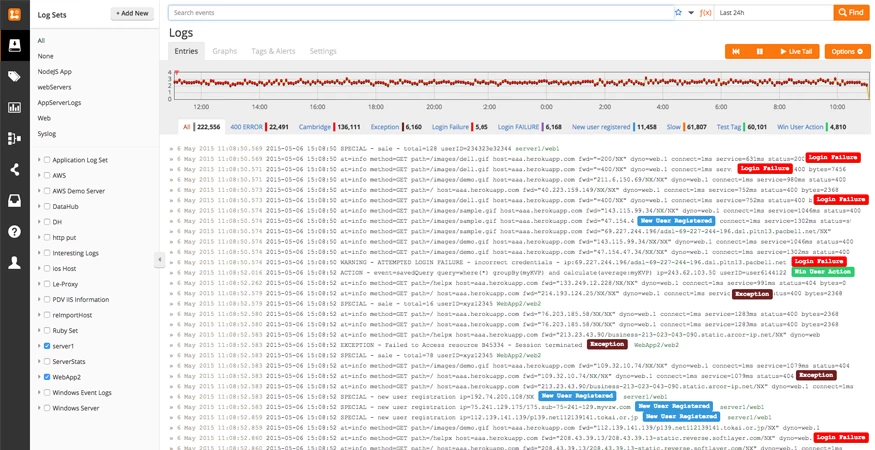
Task: Click the orange Logentries logo icon
Action: coord(15,15)
